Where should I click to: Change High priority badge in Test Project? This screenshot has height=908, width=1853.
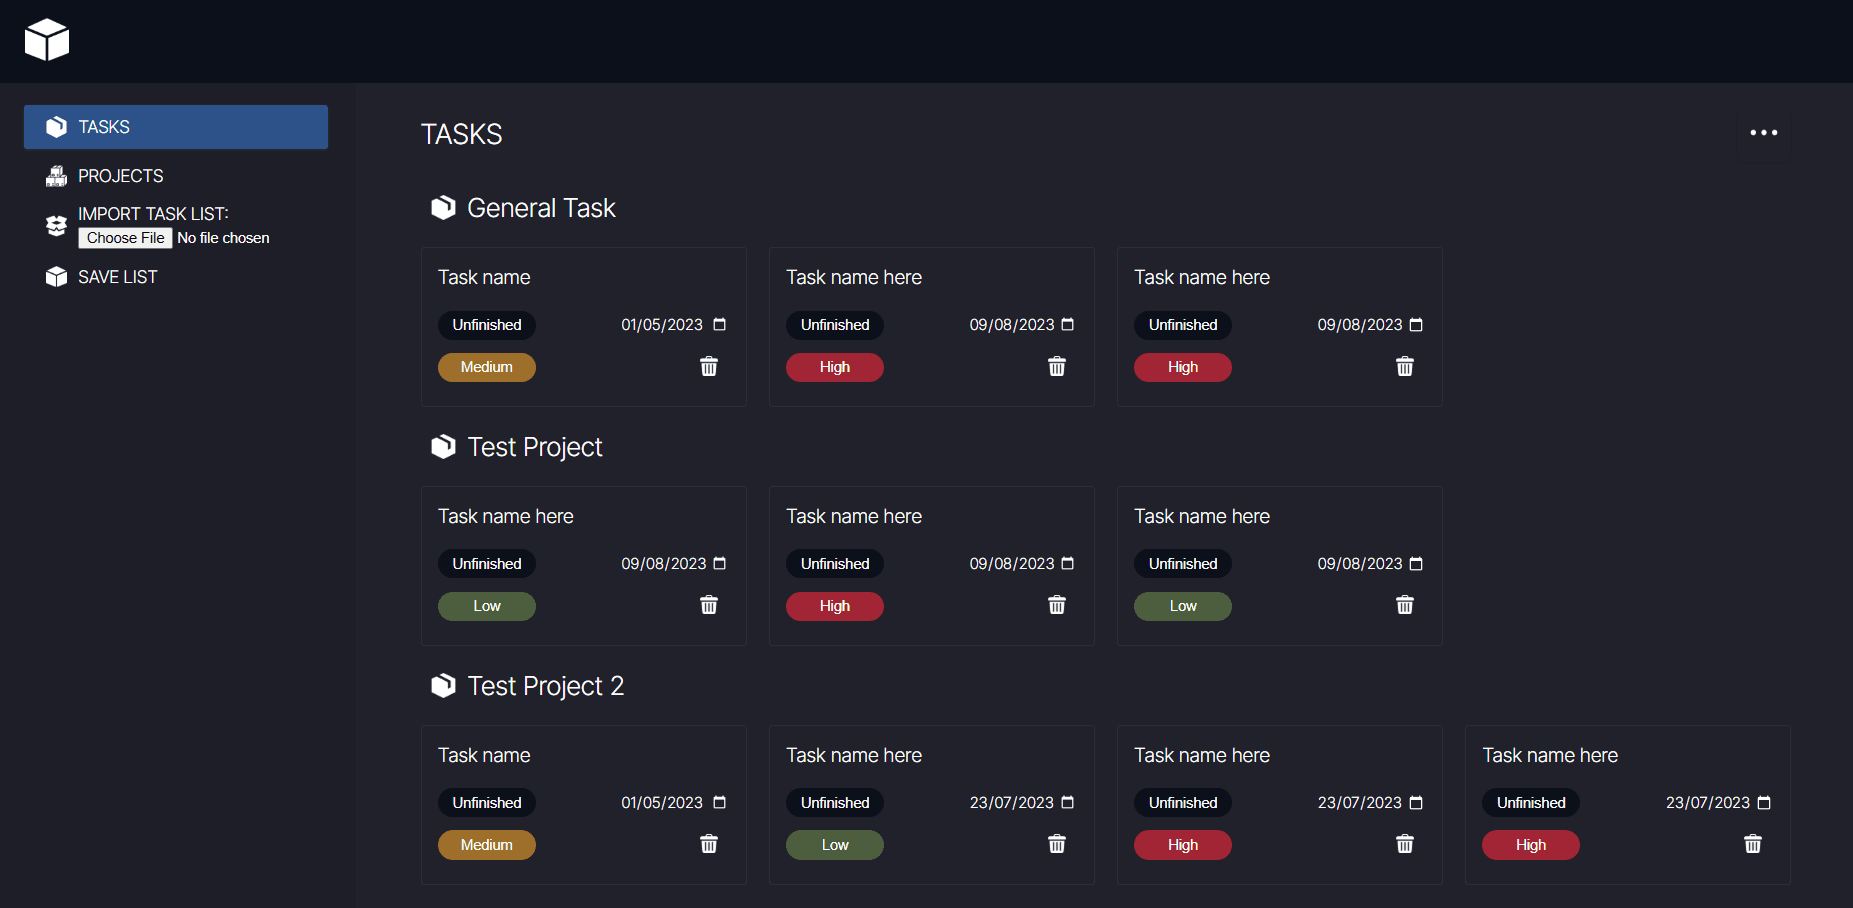click(x=835, y=606)
